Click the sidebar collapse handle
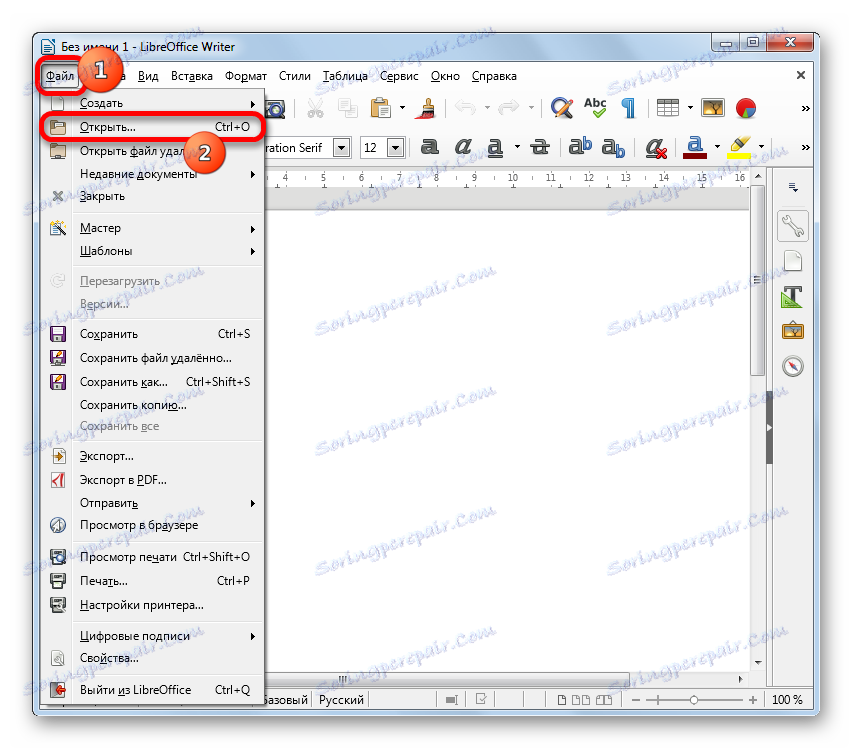The width and height of the screenshot is (853, 749). [x=769, y=428]
